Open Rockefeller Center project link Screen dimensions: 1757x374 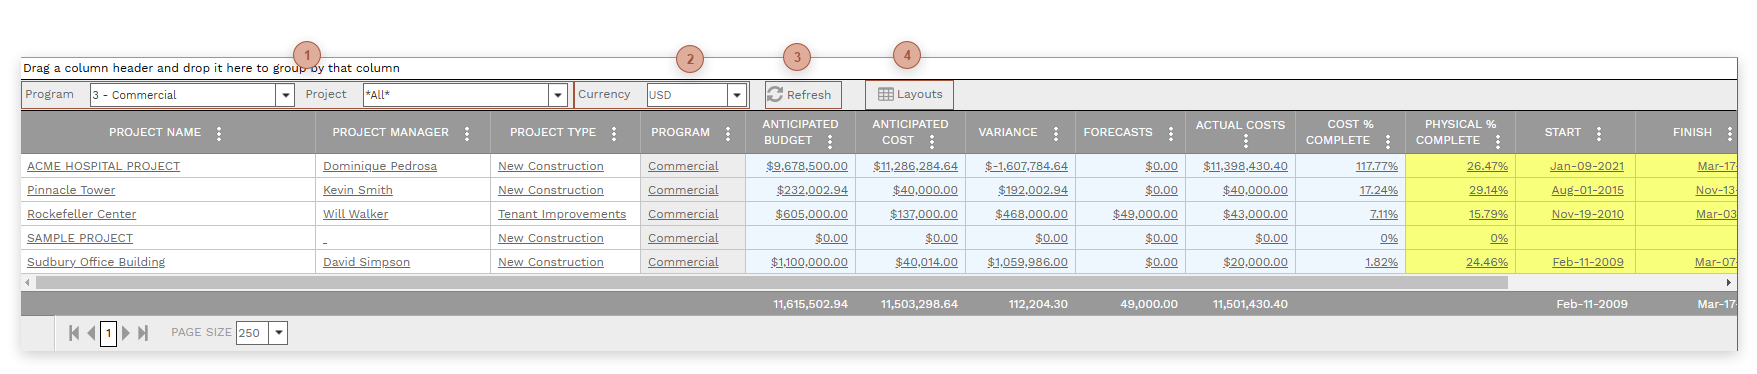click(82, 214)
